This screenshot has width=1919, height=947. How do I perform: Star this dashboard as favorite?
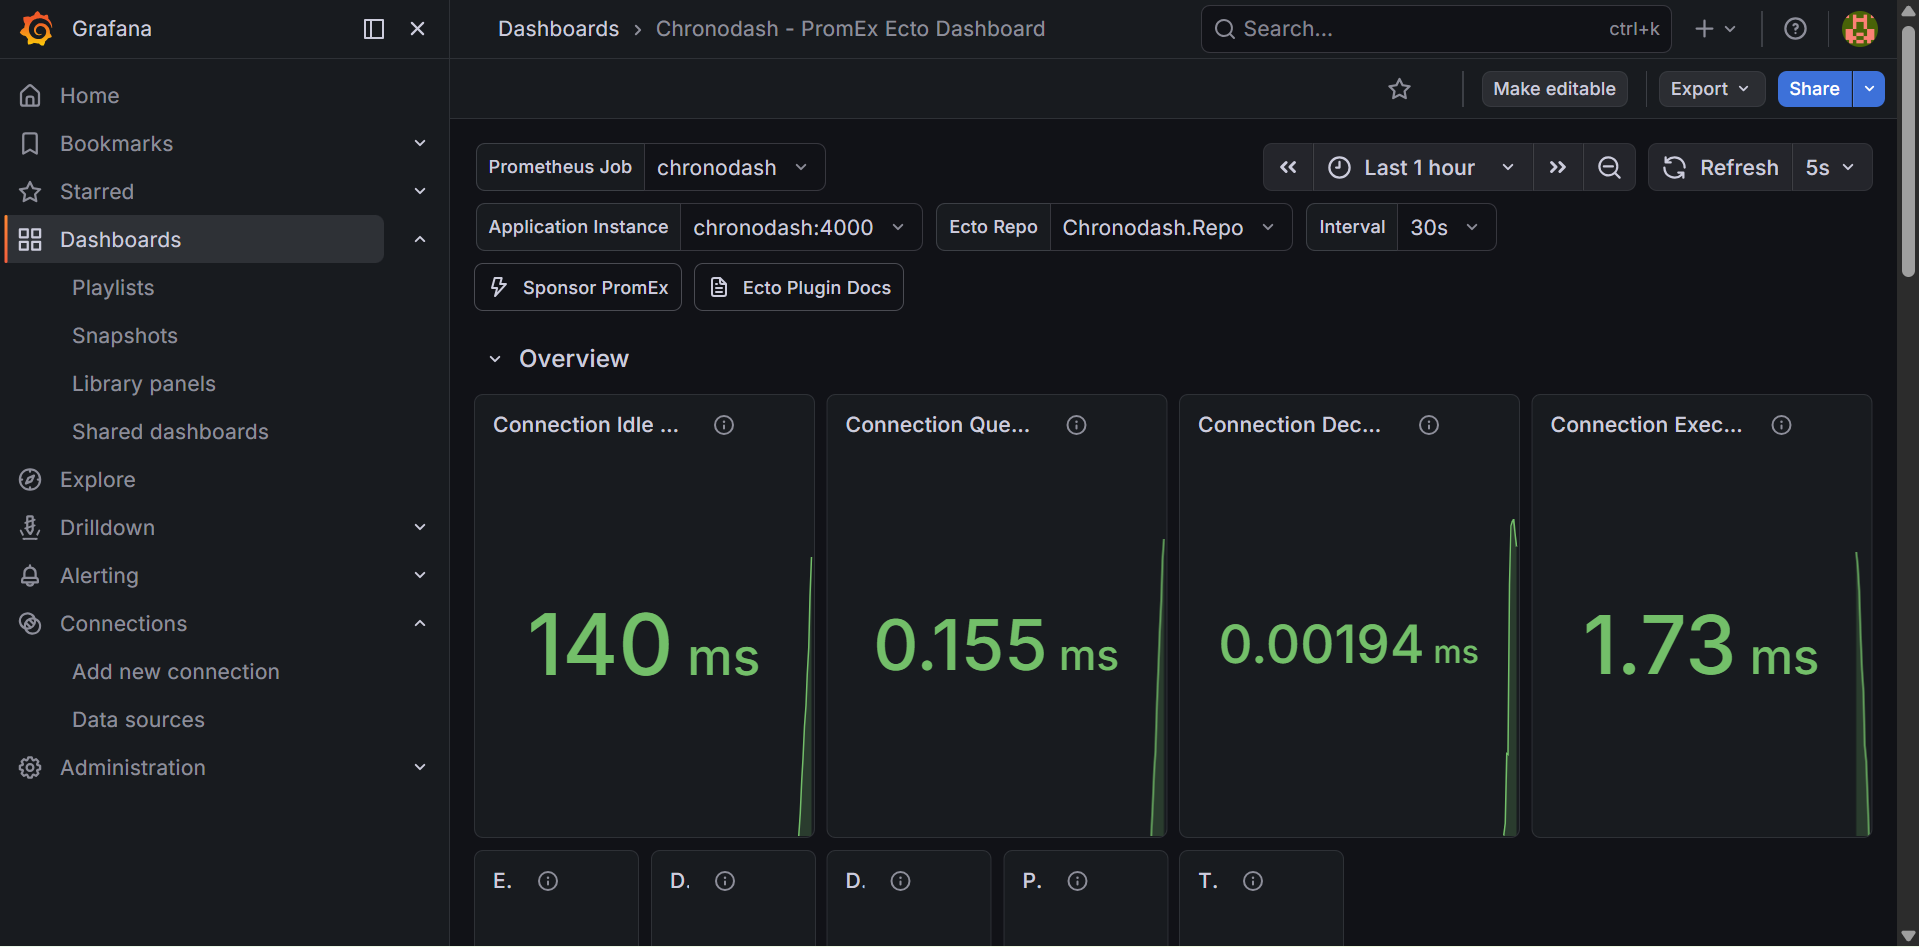click(x=1400, y=89)
